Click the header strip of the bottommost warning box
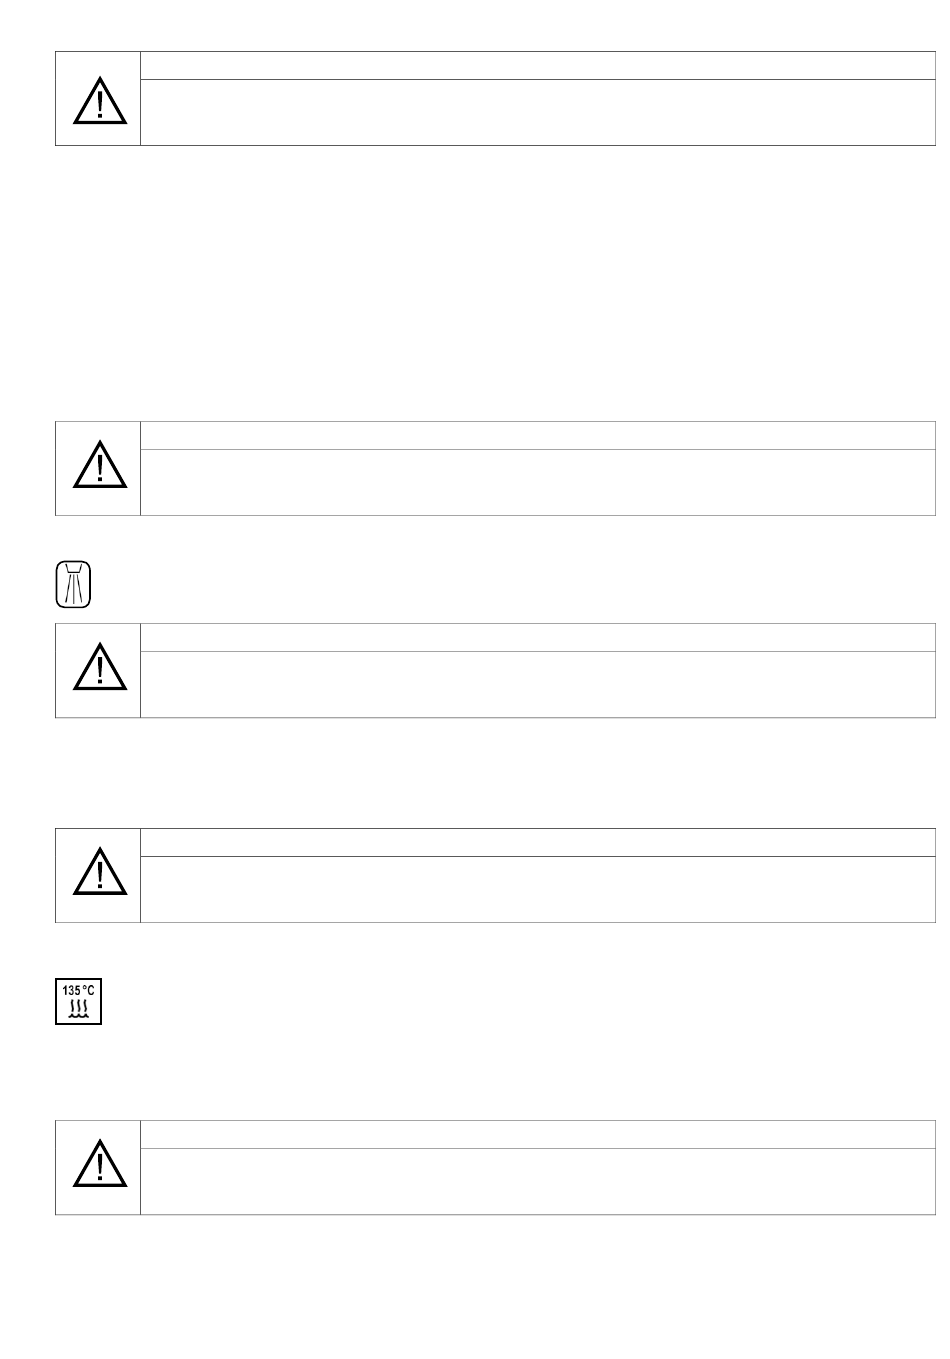950x1359 pixels. [x=538, y=1134]
